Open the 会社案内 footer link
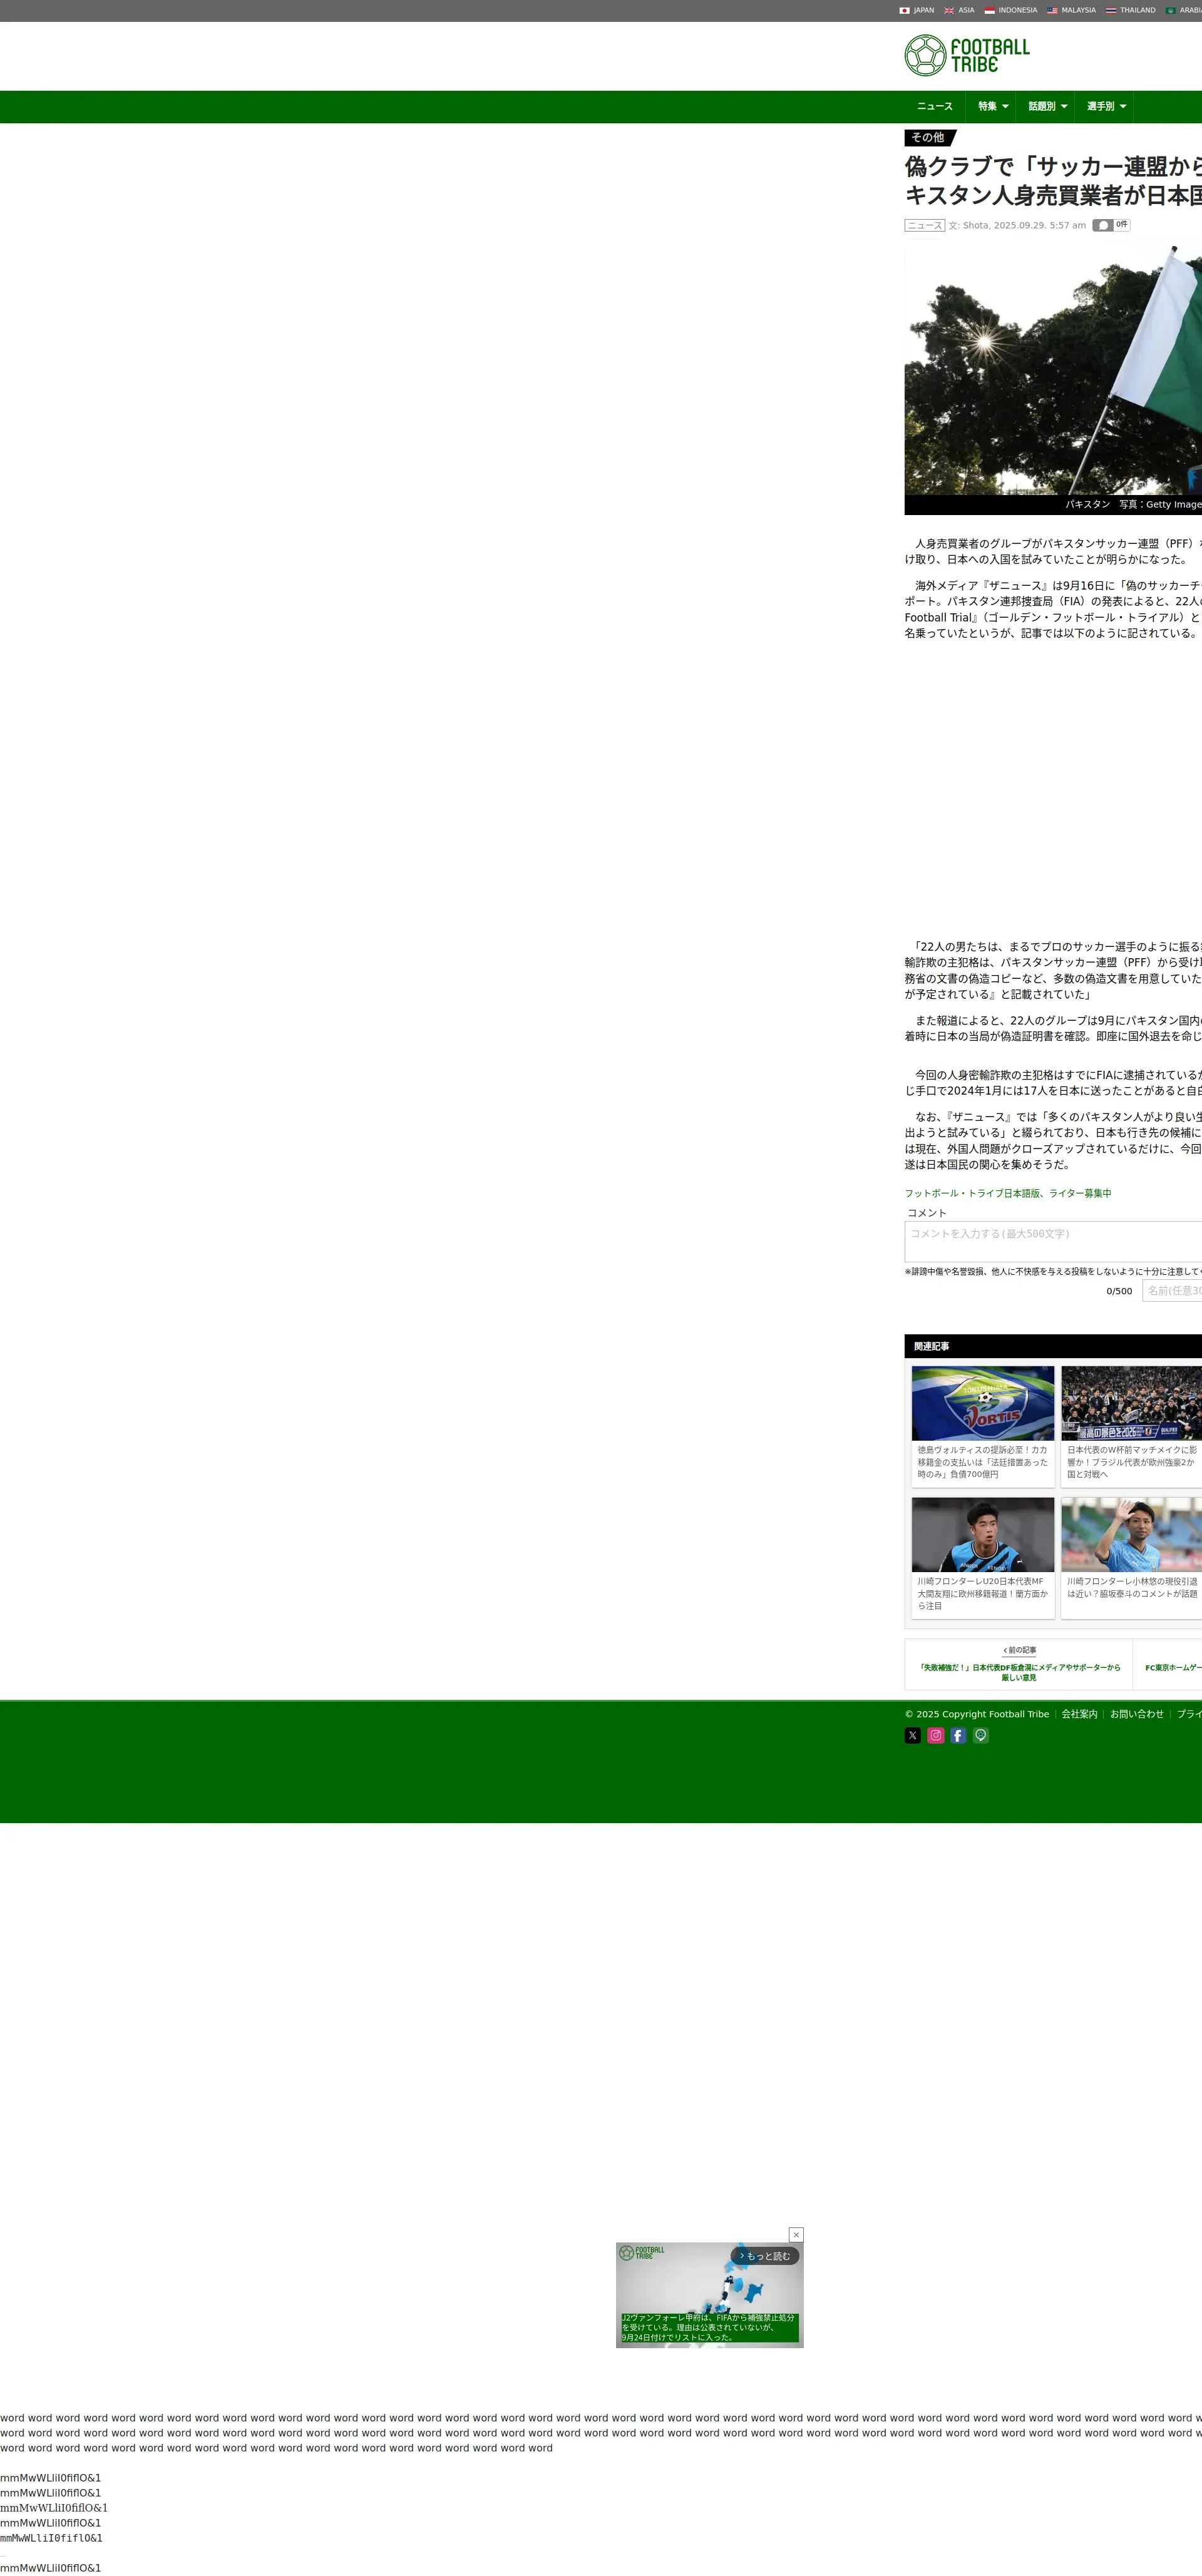1202x2576 pixels. tap(1079, 1714)
